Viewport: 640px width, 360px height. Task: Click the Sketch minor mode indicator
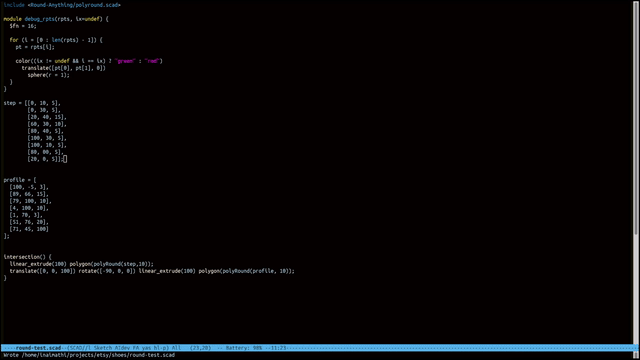coord(103,348)
